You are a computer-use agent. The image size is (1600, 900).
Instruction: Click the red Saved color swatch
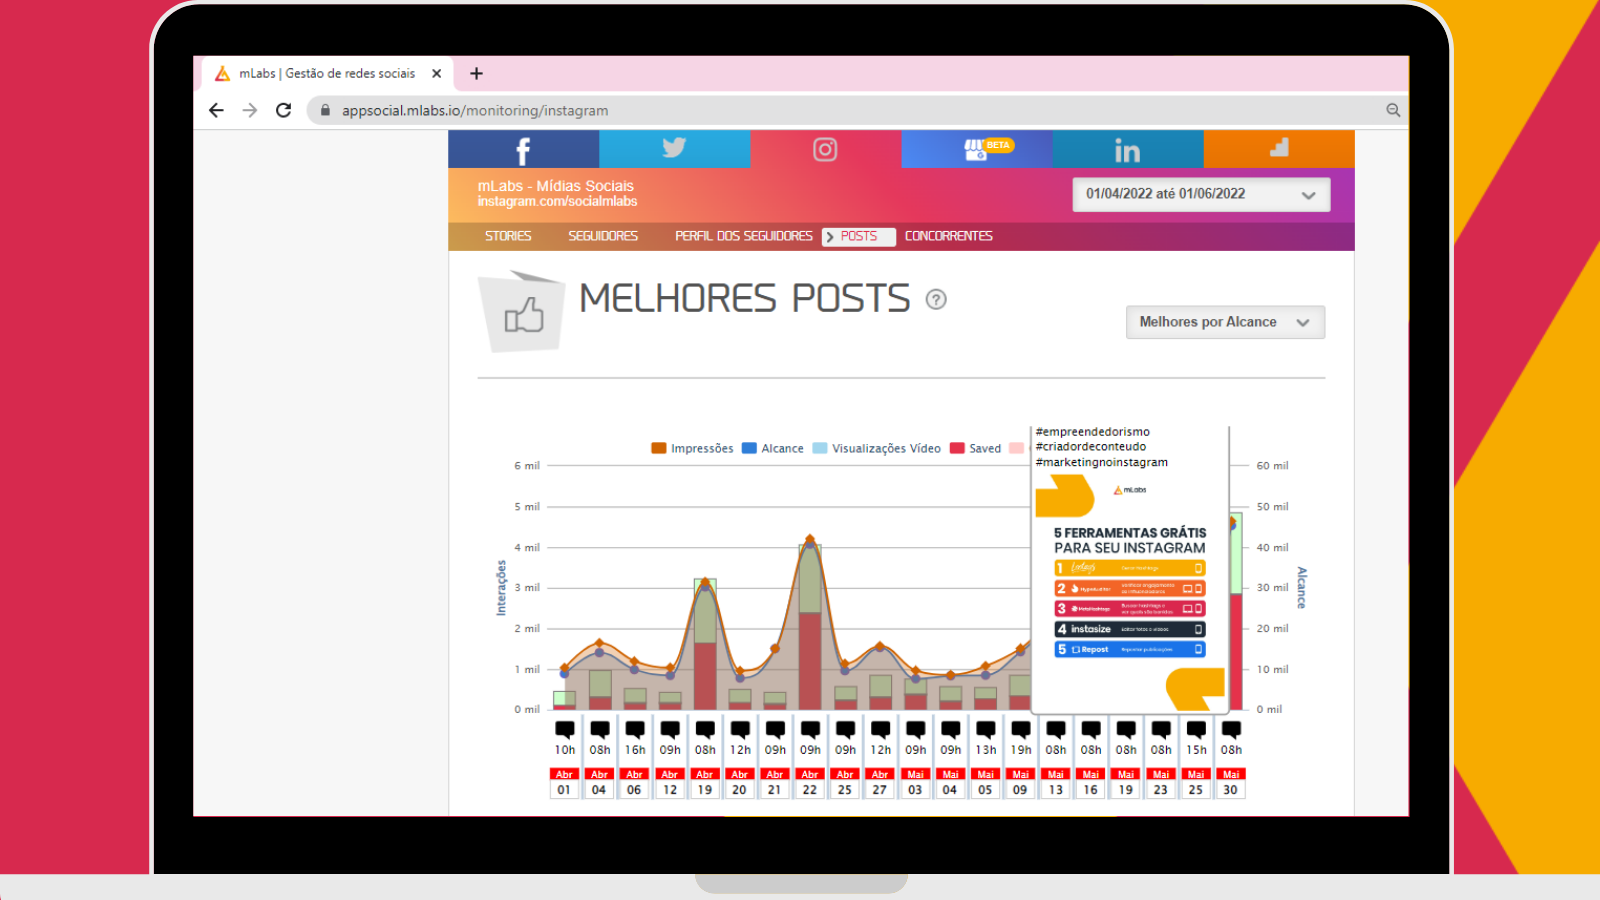(x=957, y=448)
